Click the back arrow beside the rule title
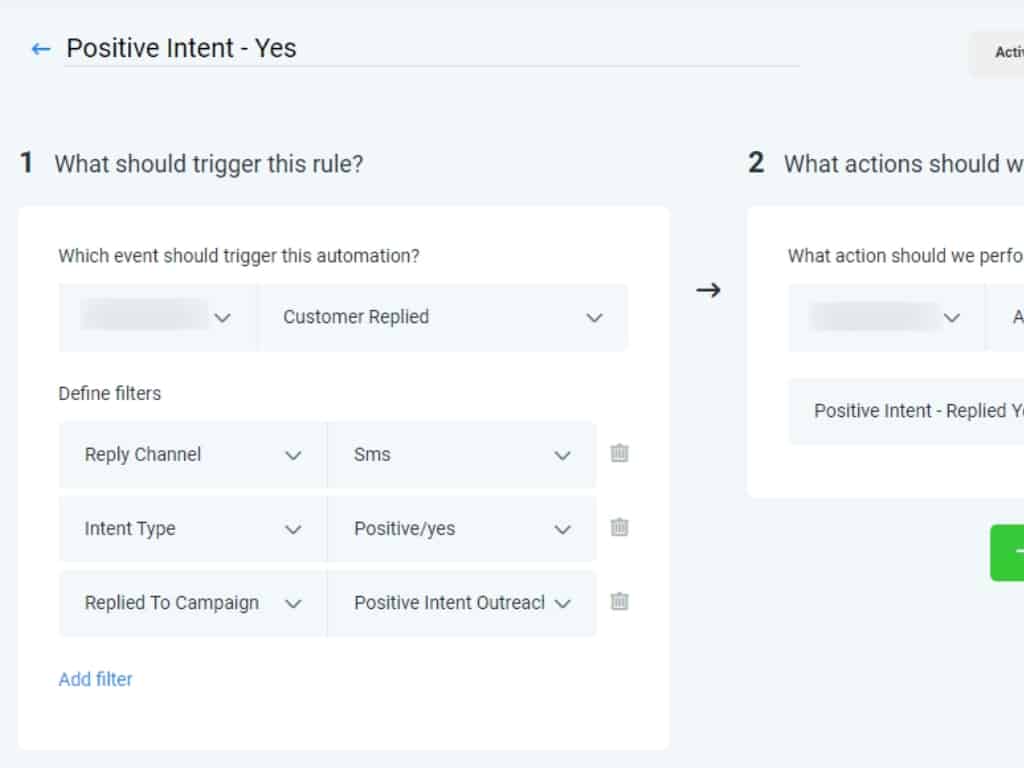Image resolution: width=1024 pixels, height=768 pixels. [x=41, y=49]
